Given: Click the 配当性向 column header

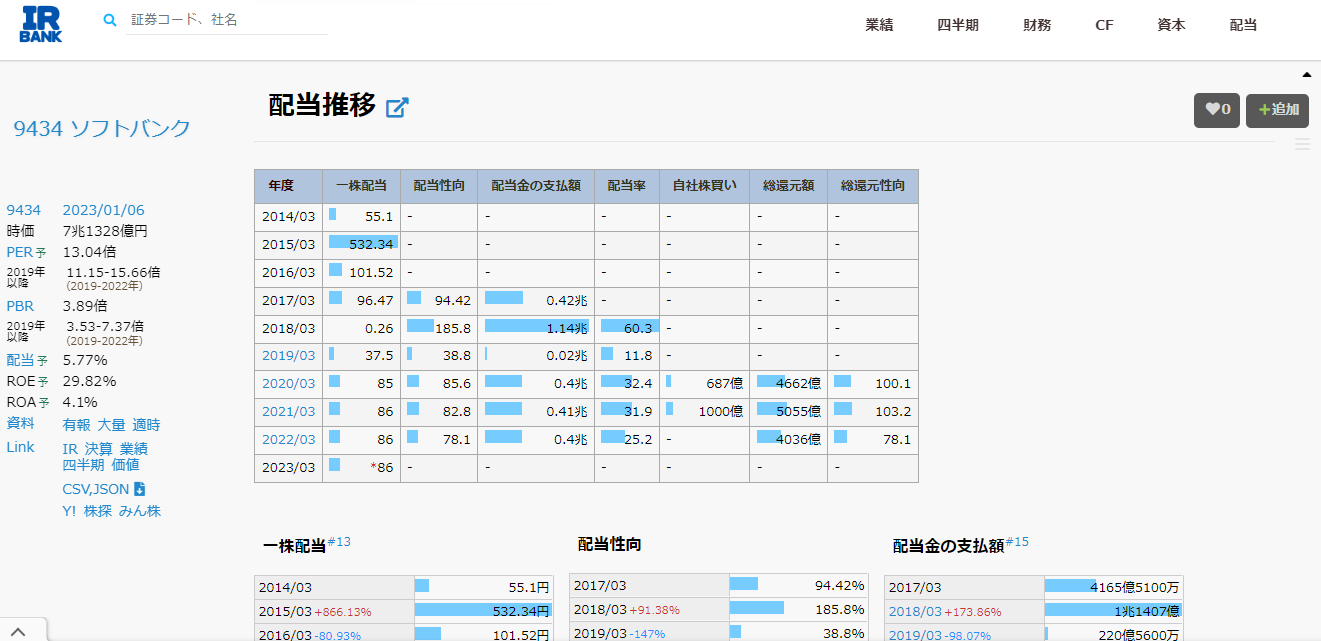Looking at the screenshot, I should point(439,186).
